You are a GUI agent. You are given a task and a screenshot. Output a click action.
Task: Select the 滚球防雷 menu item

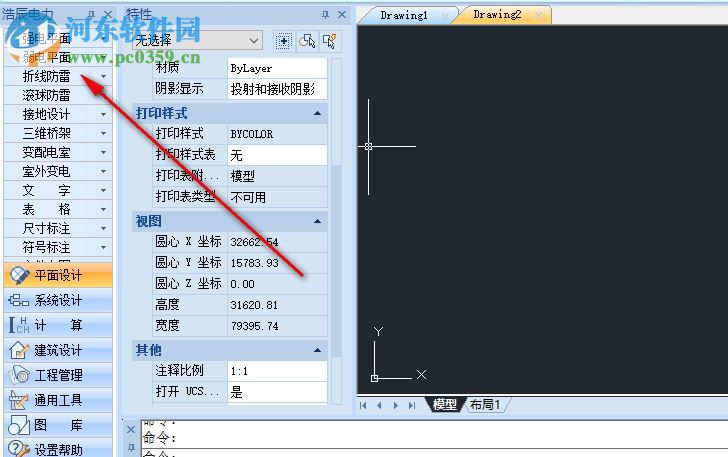[58, 95]
